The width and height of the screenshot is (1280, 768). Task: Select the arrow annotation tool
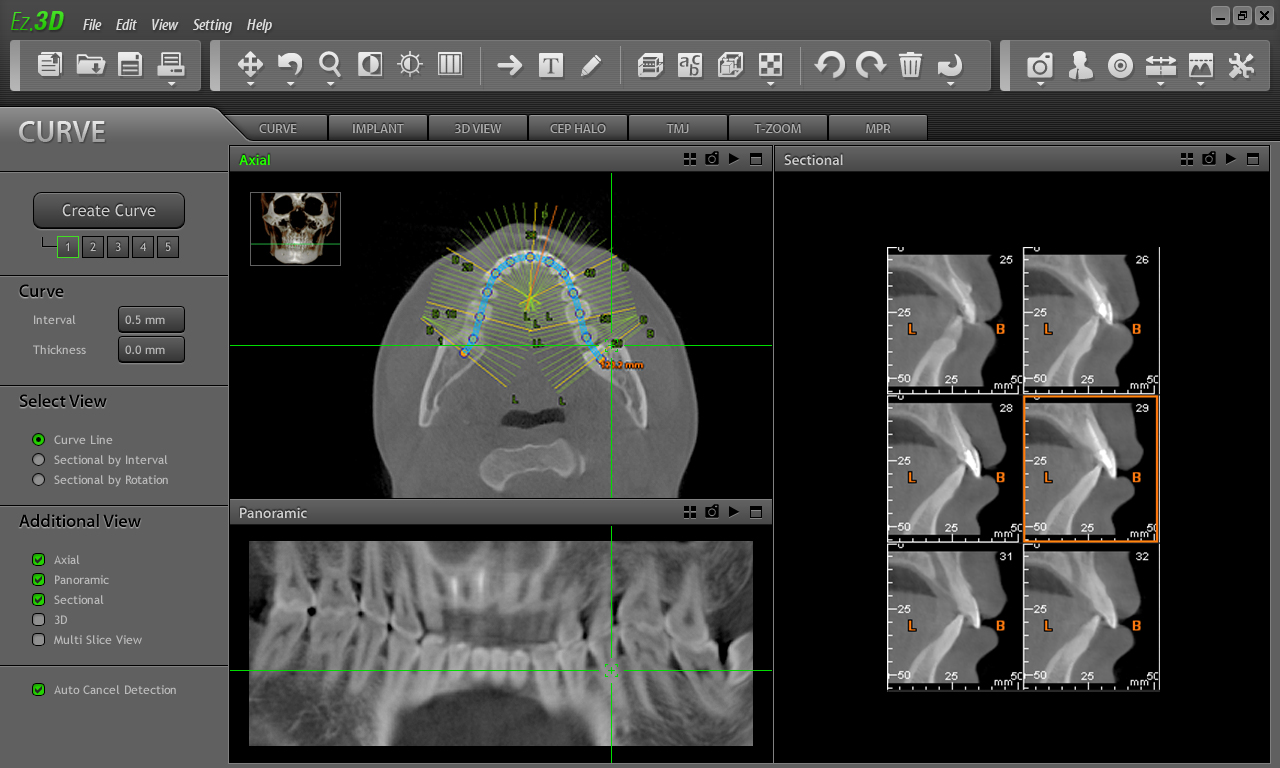pos(510,66)
